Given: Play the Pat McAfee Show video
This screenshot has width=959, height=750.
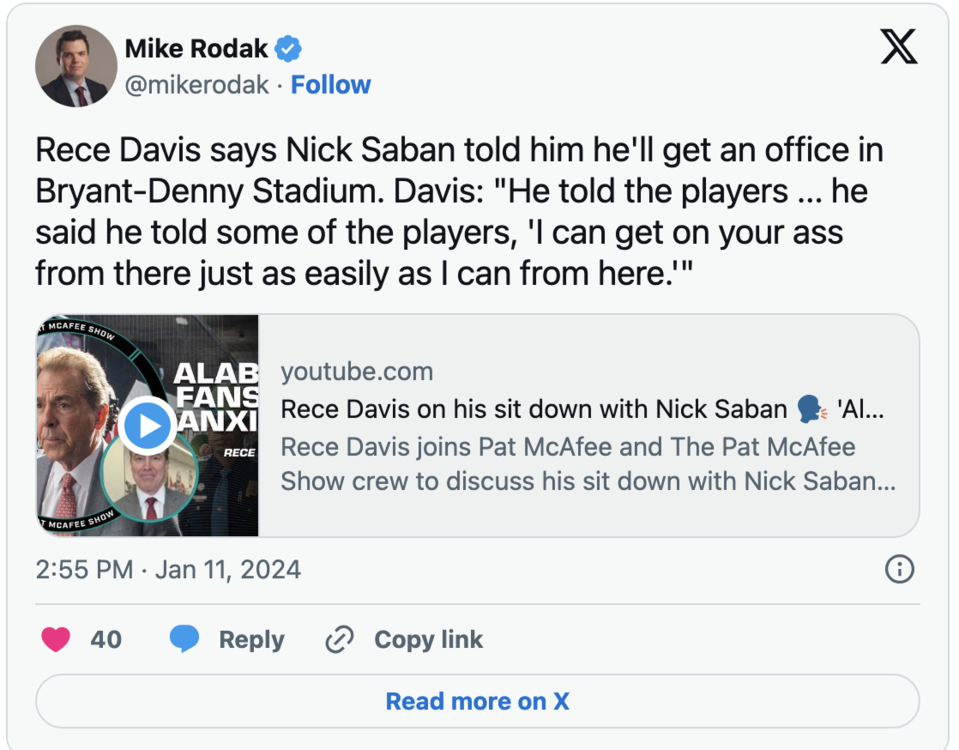Looking at the screenshot, I should pyautogui.click(x=147, y=426).
